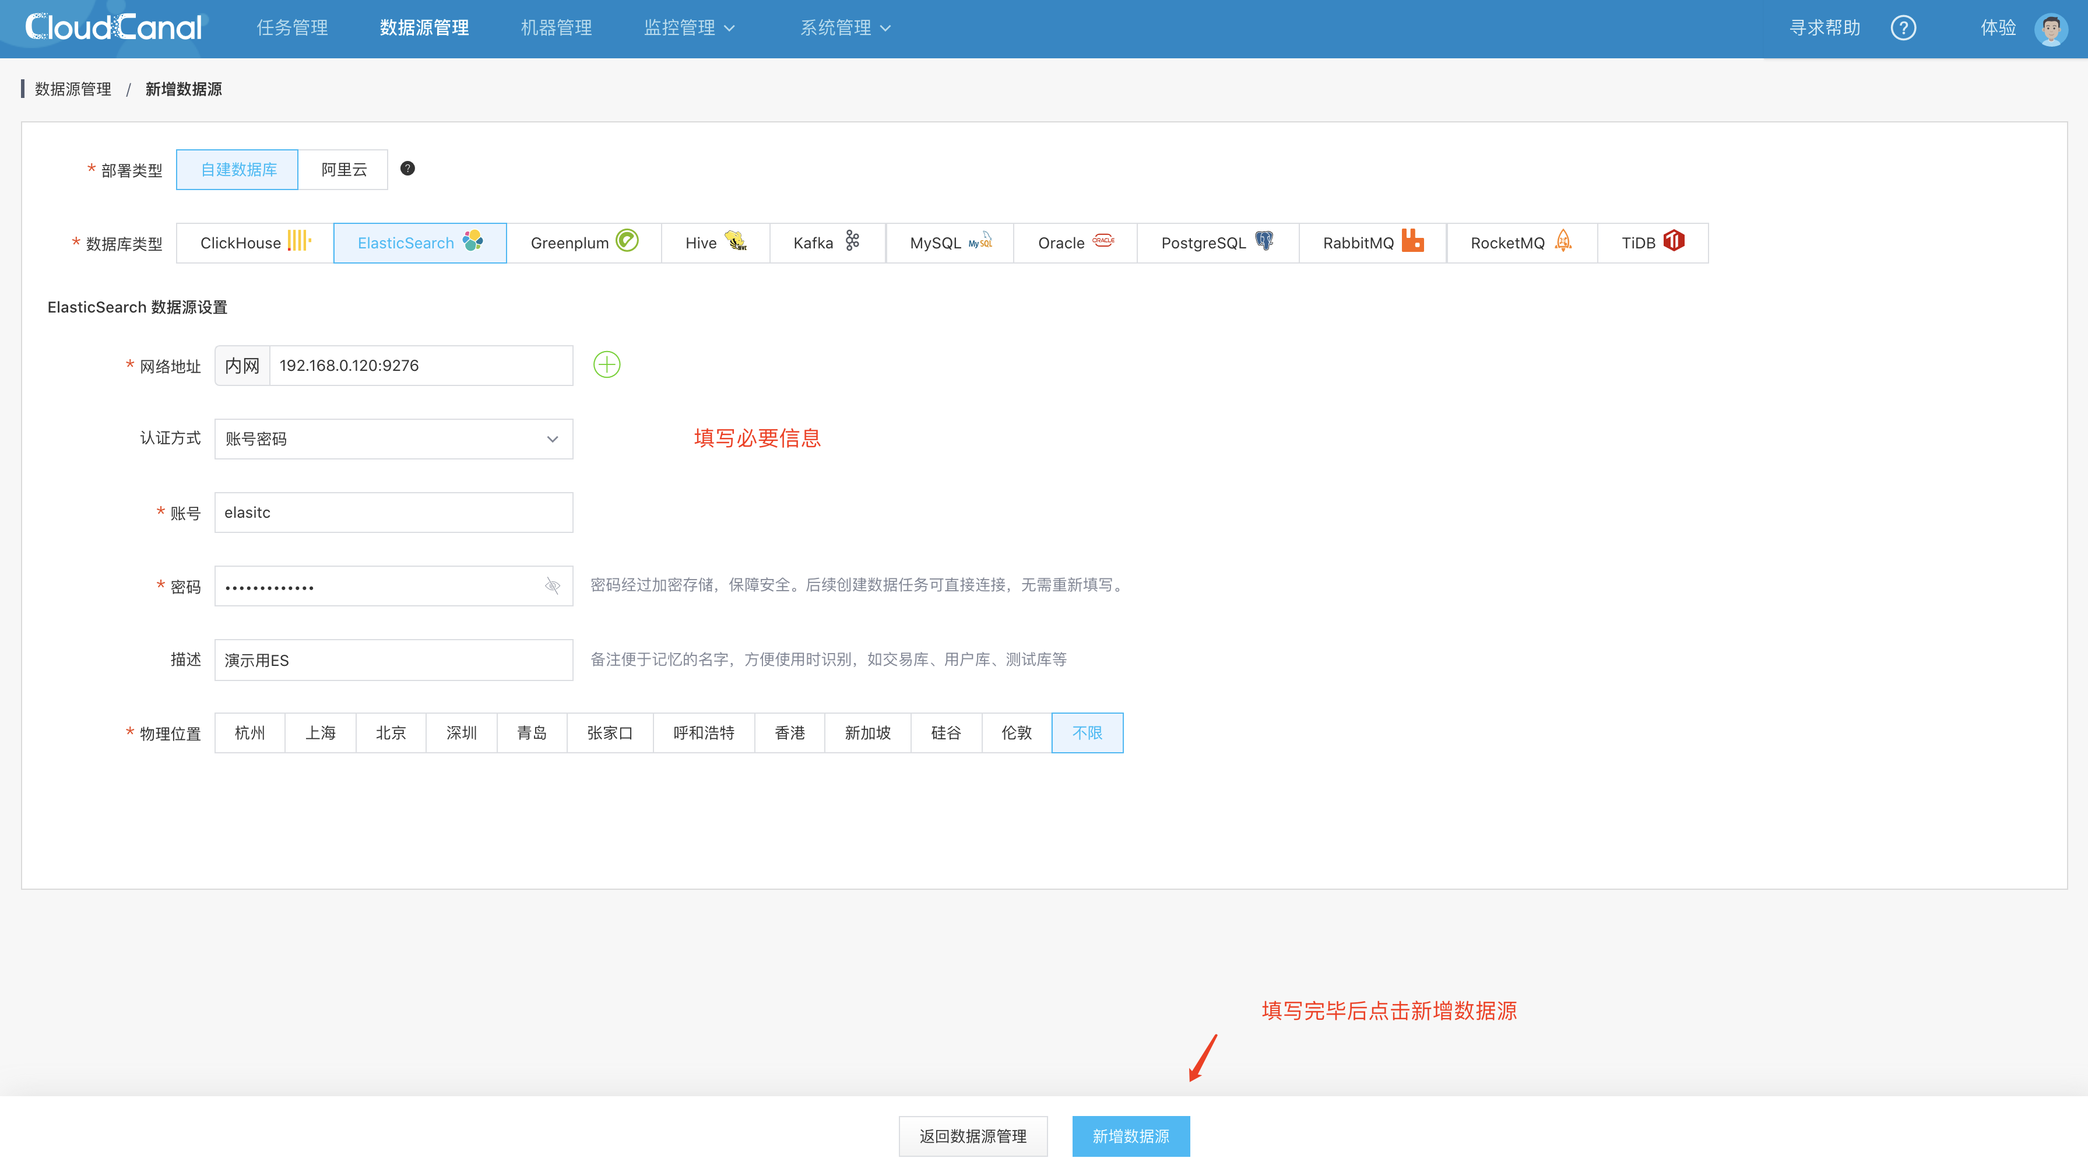The image size is (2088, 1172).
Task: Select MySQL database type
Action: pos(949,243)
